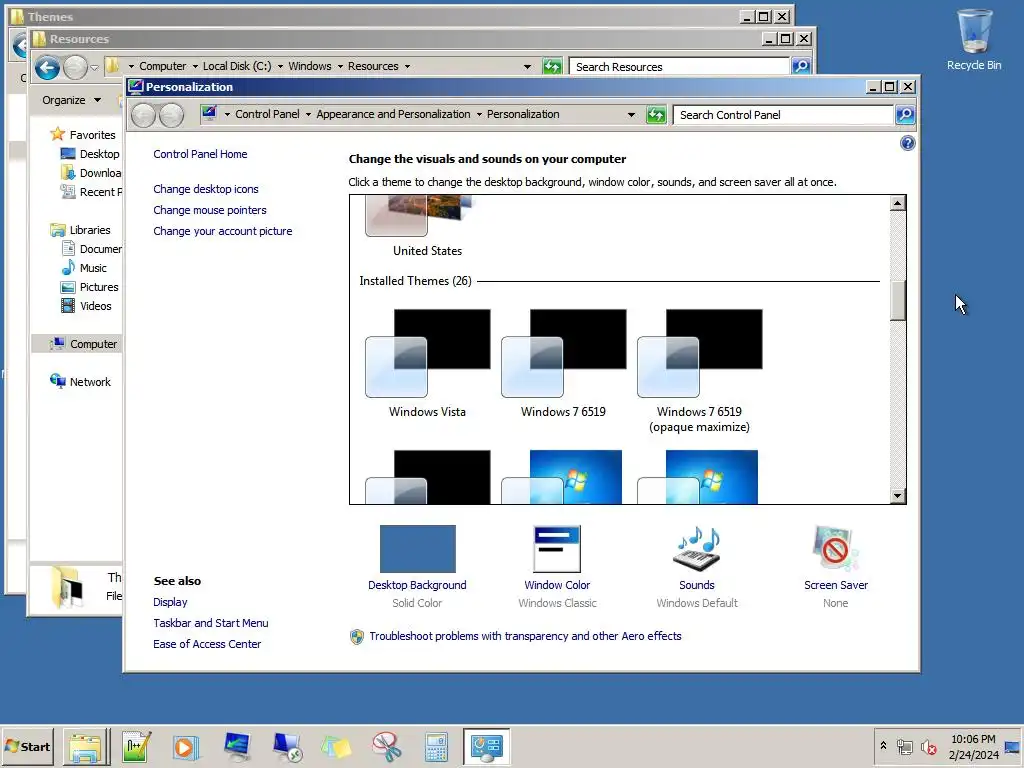Click the Start button
The width and height of the screenshot is (1024, 768).
(x=28, y=746)
